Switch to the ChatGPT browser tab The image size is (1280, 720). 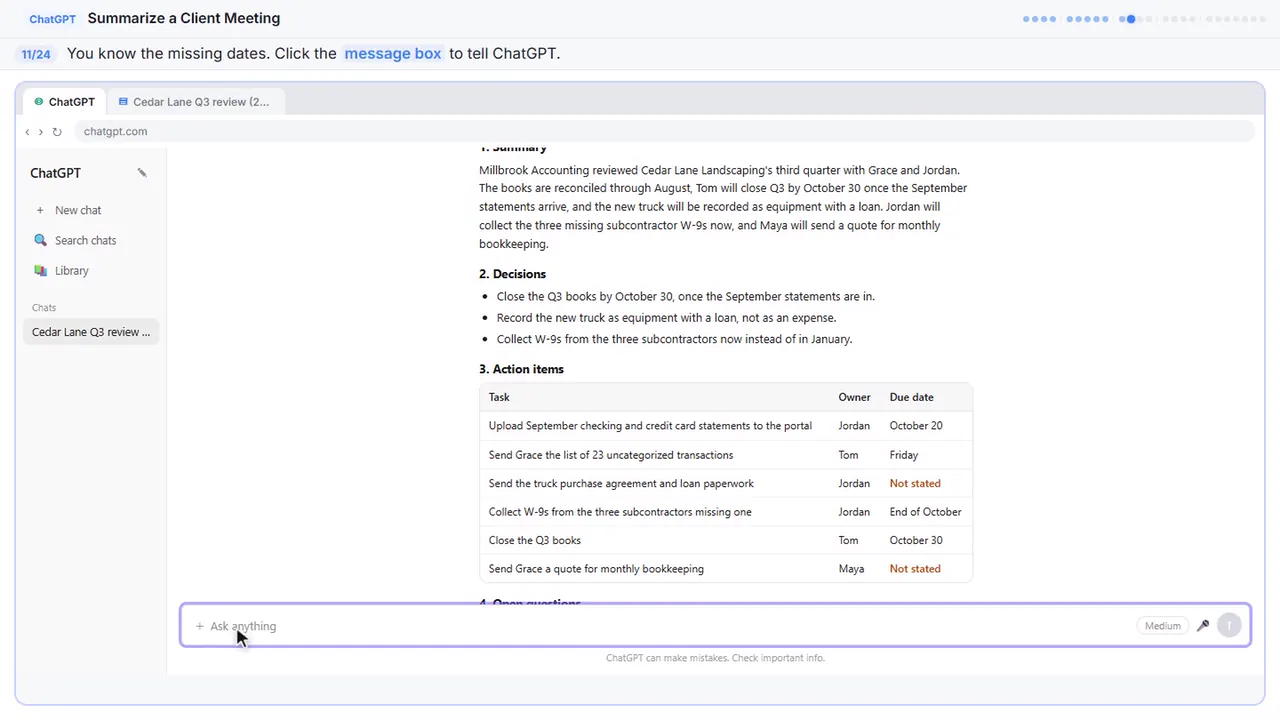tap(65, 102)
